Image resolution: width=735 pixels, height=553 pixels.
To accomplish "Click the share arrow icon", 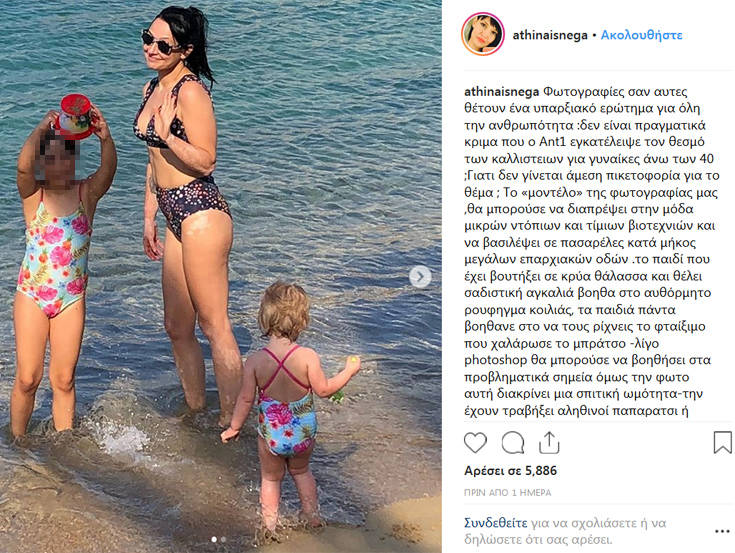I will (549, 442).
